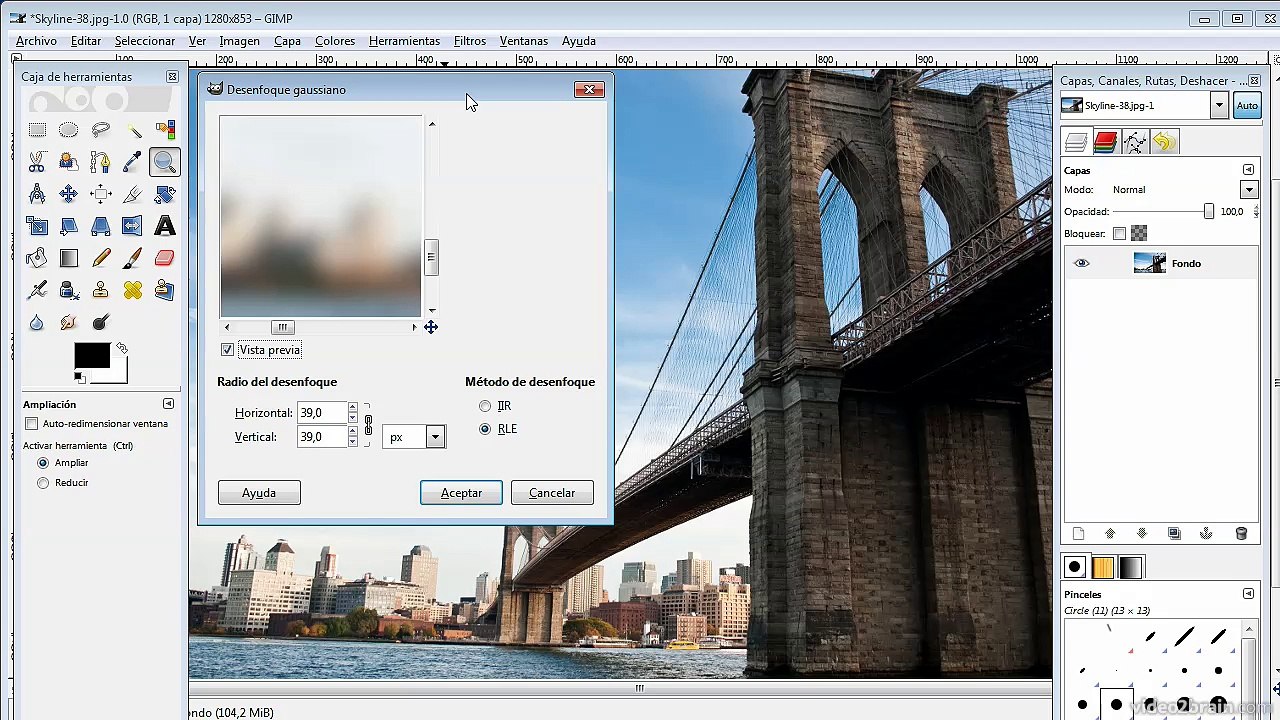Image resolution: width=1280 pixels, height=720 pixels.
Task: Hide the Fondo layer via eye icon
Action: point(1081,264)
